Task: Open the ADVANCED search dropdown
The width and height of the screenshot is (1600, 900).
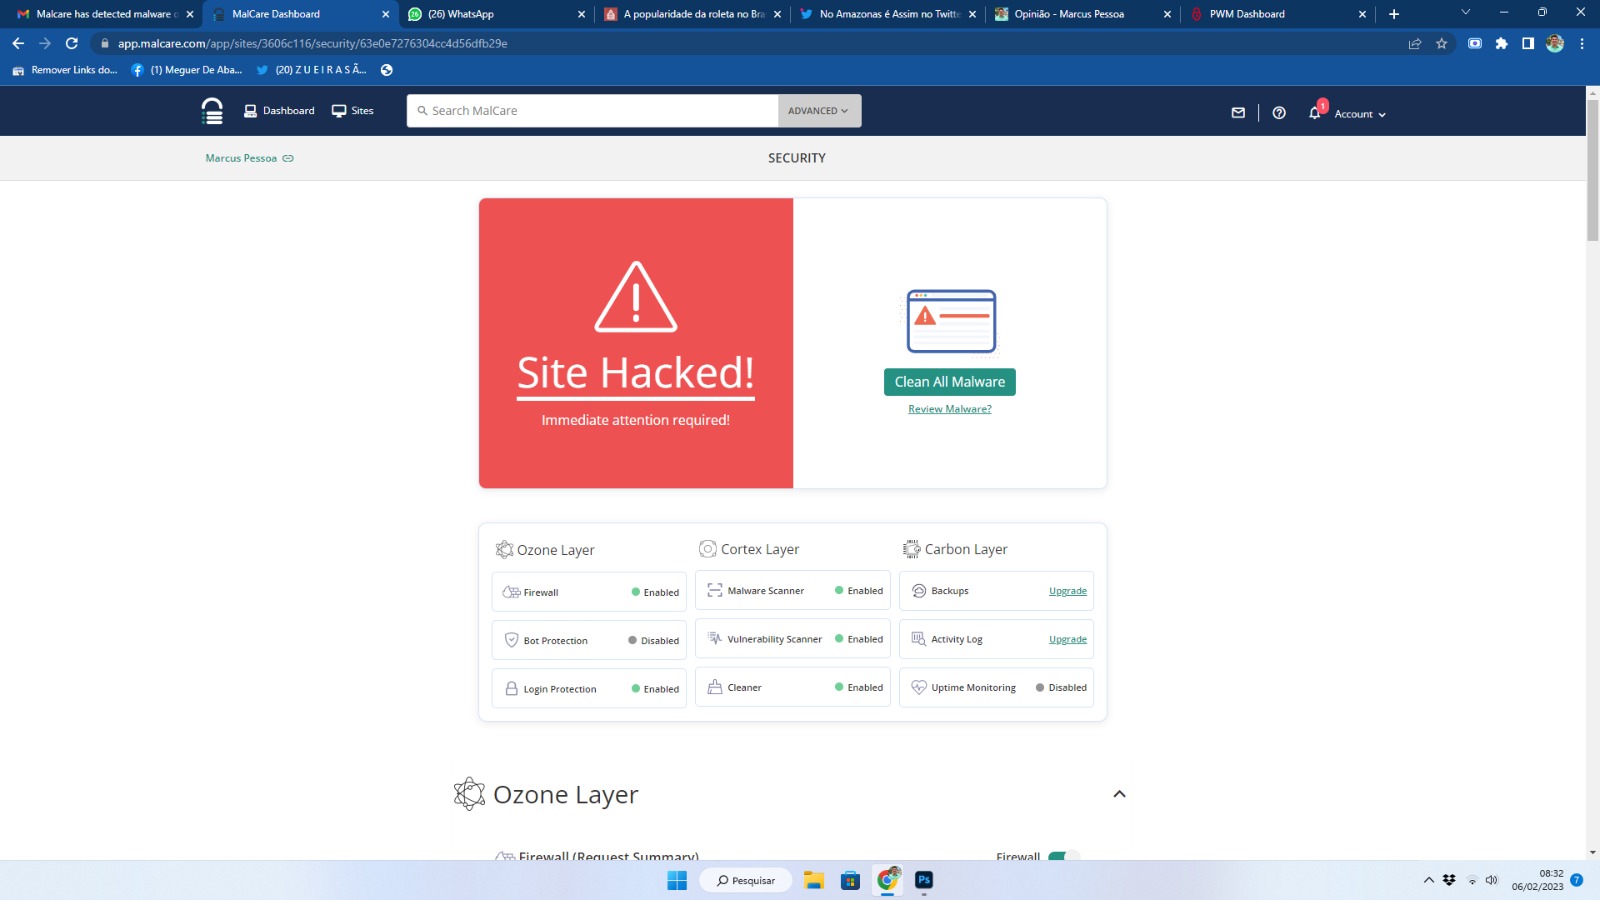Action: point(819,111)
